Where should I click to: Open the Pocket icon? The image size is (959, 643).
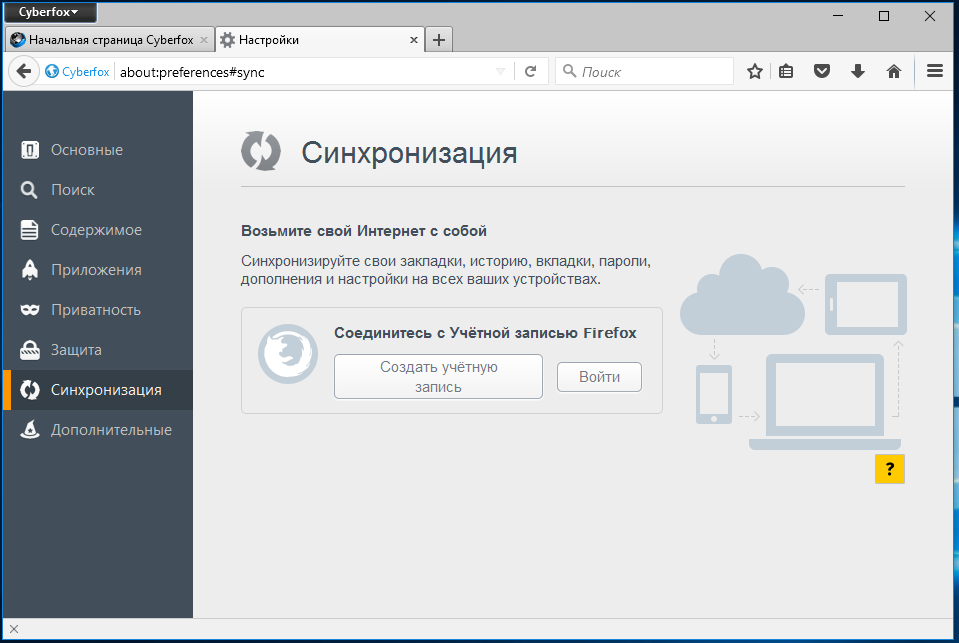[821, 72]
